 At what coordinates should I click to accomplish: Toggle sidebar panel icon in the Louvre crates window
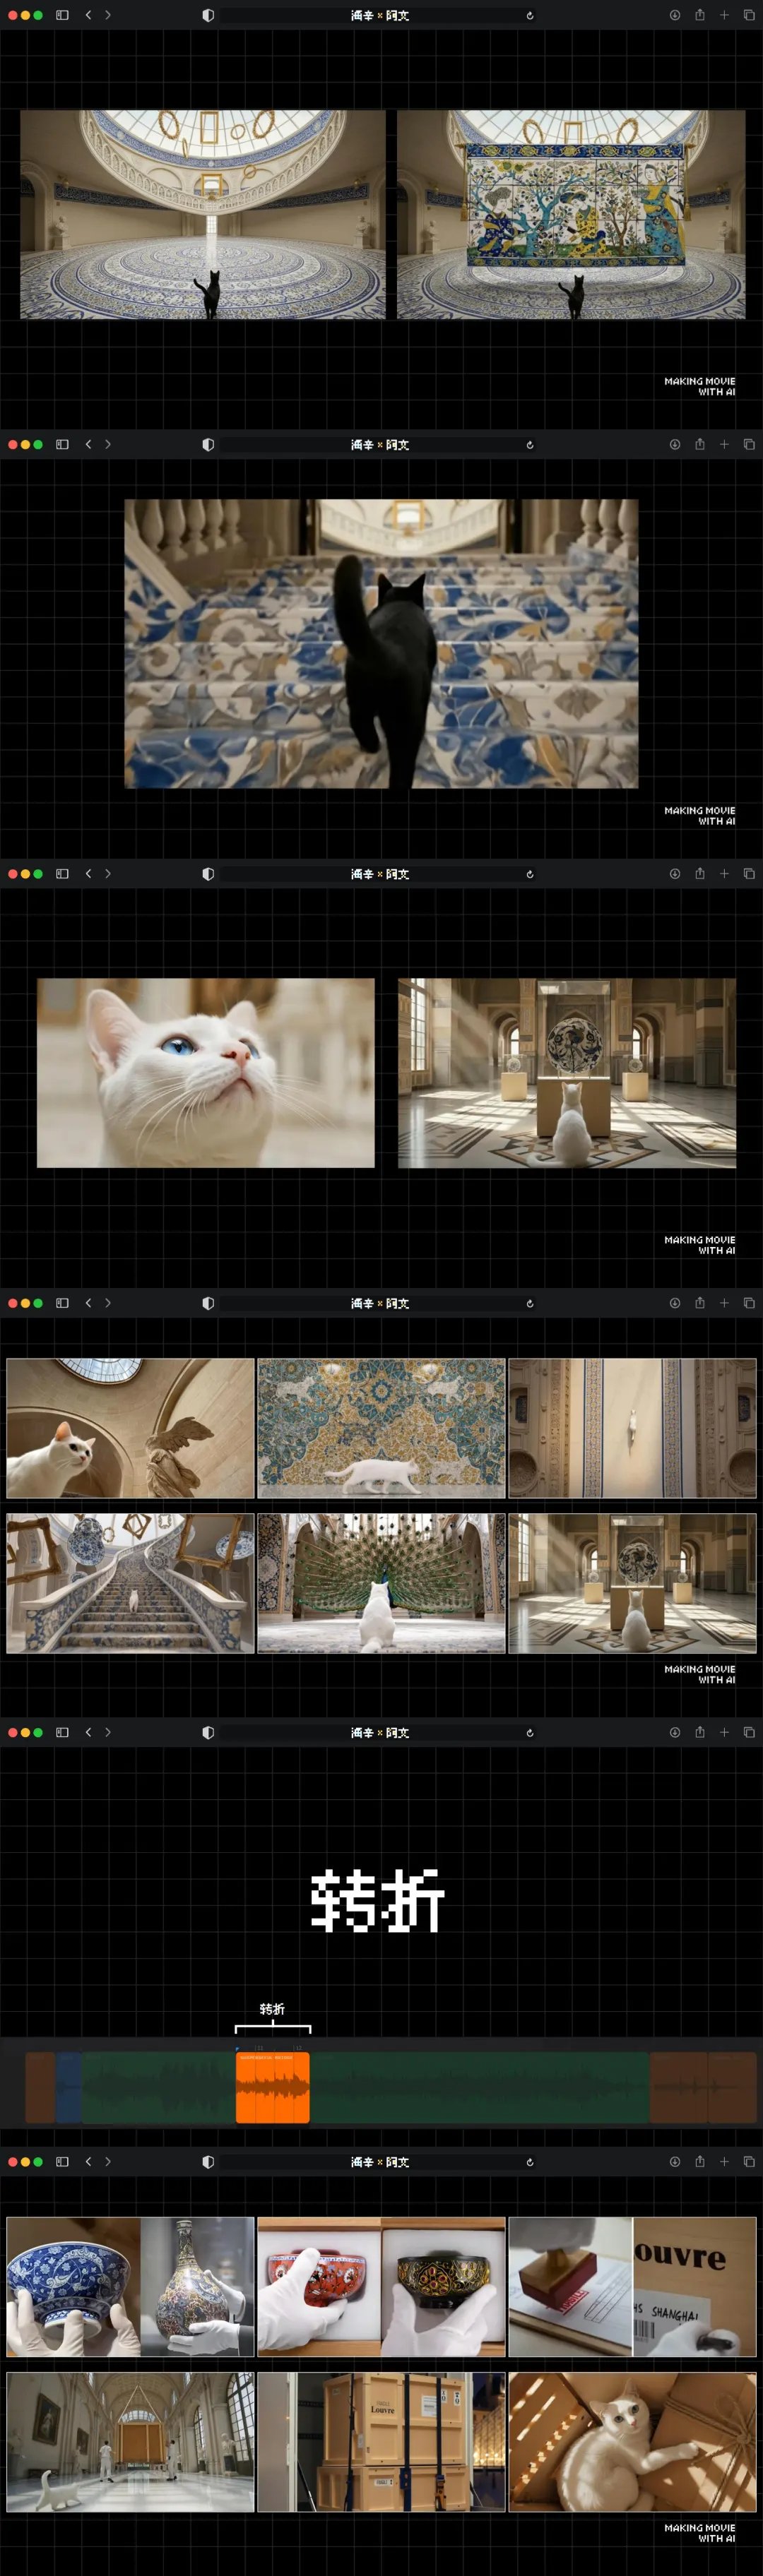click(x=62, y=2162)
